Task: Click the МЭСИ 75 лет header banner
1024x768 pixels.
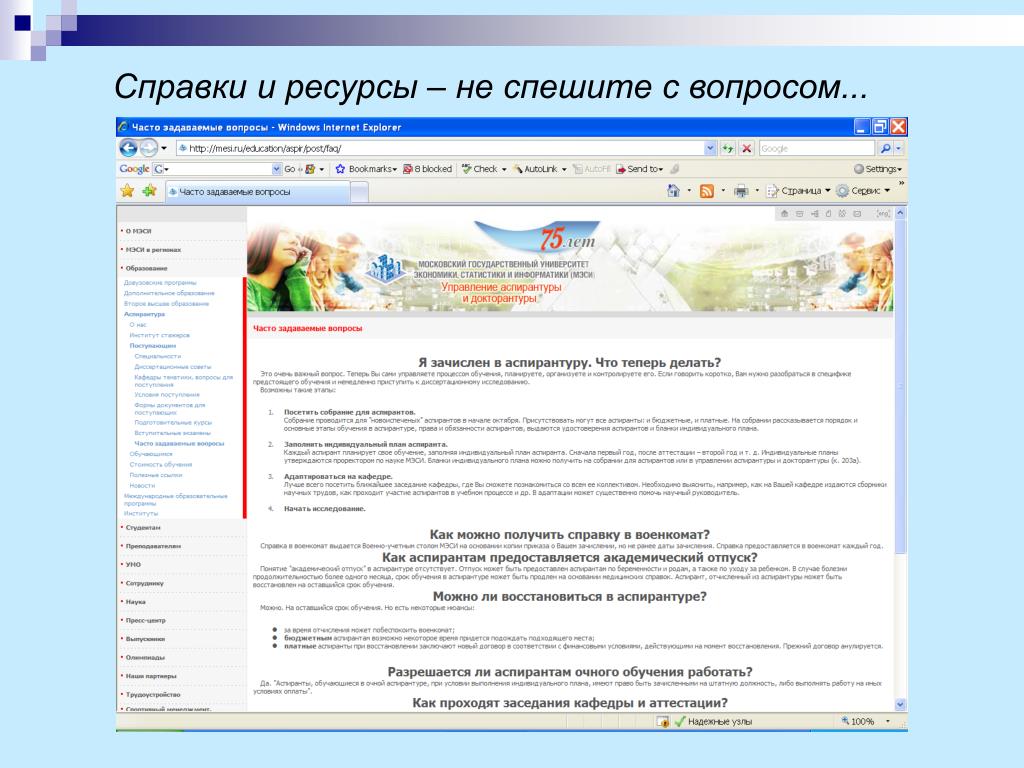Action: (x=570, y=266)
